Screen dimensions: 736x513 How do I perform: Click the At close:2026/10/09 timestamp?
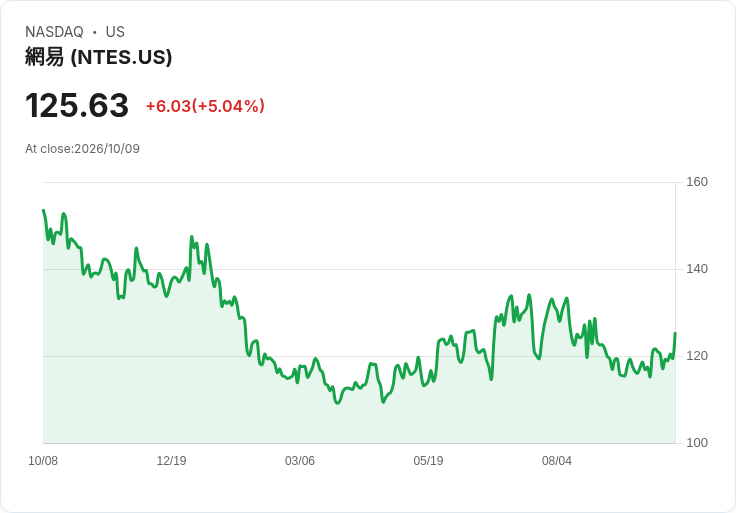pos(82,149)
